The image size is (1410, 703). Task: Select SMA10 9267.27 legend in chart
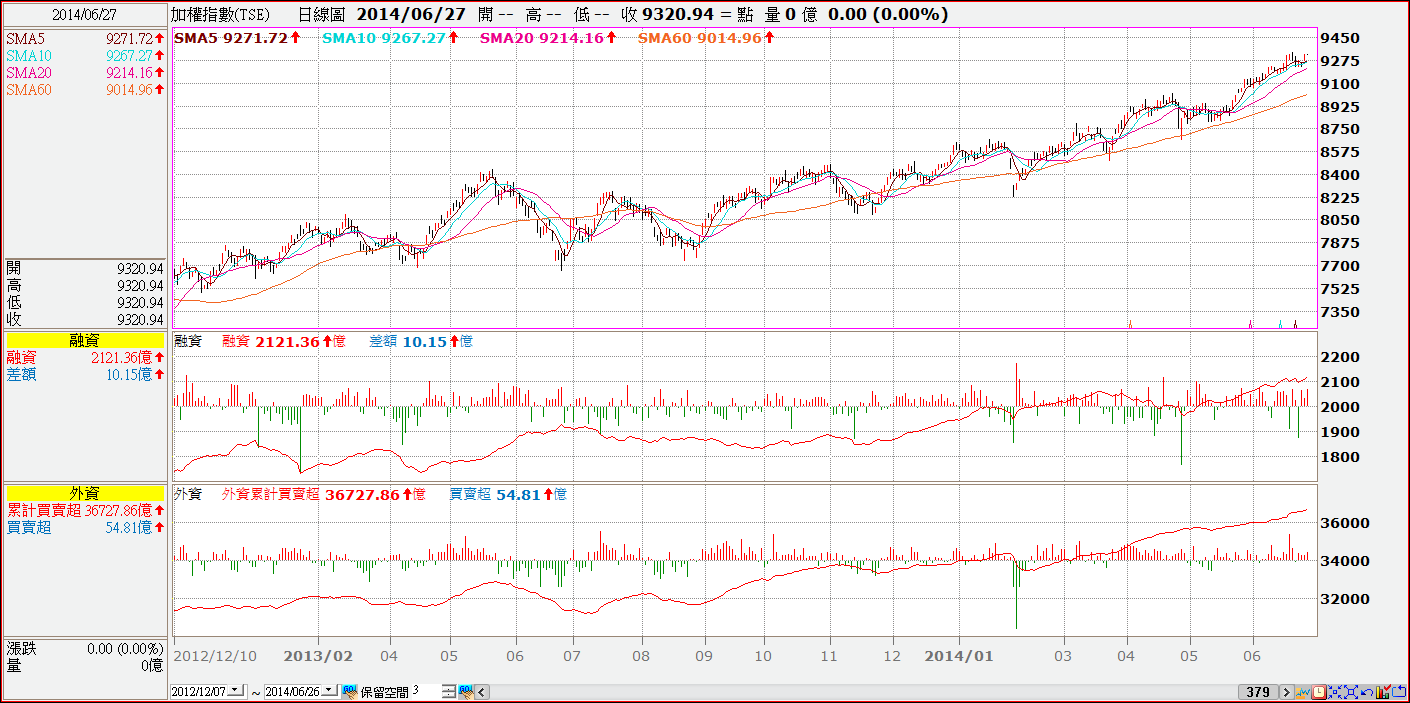coord(390,38)
